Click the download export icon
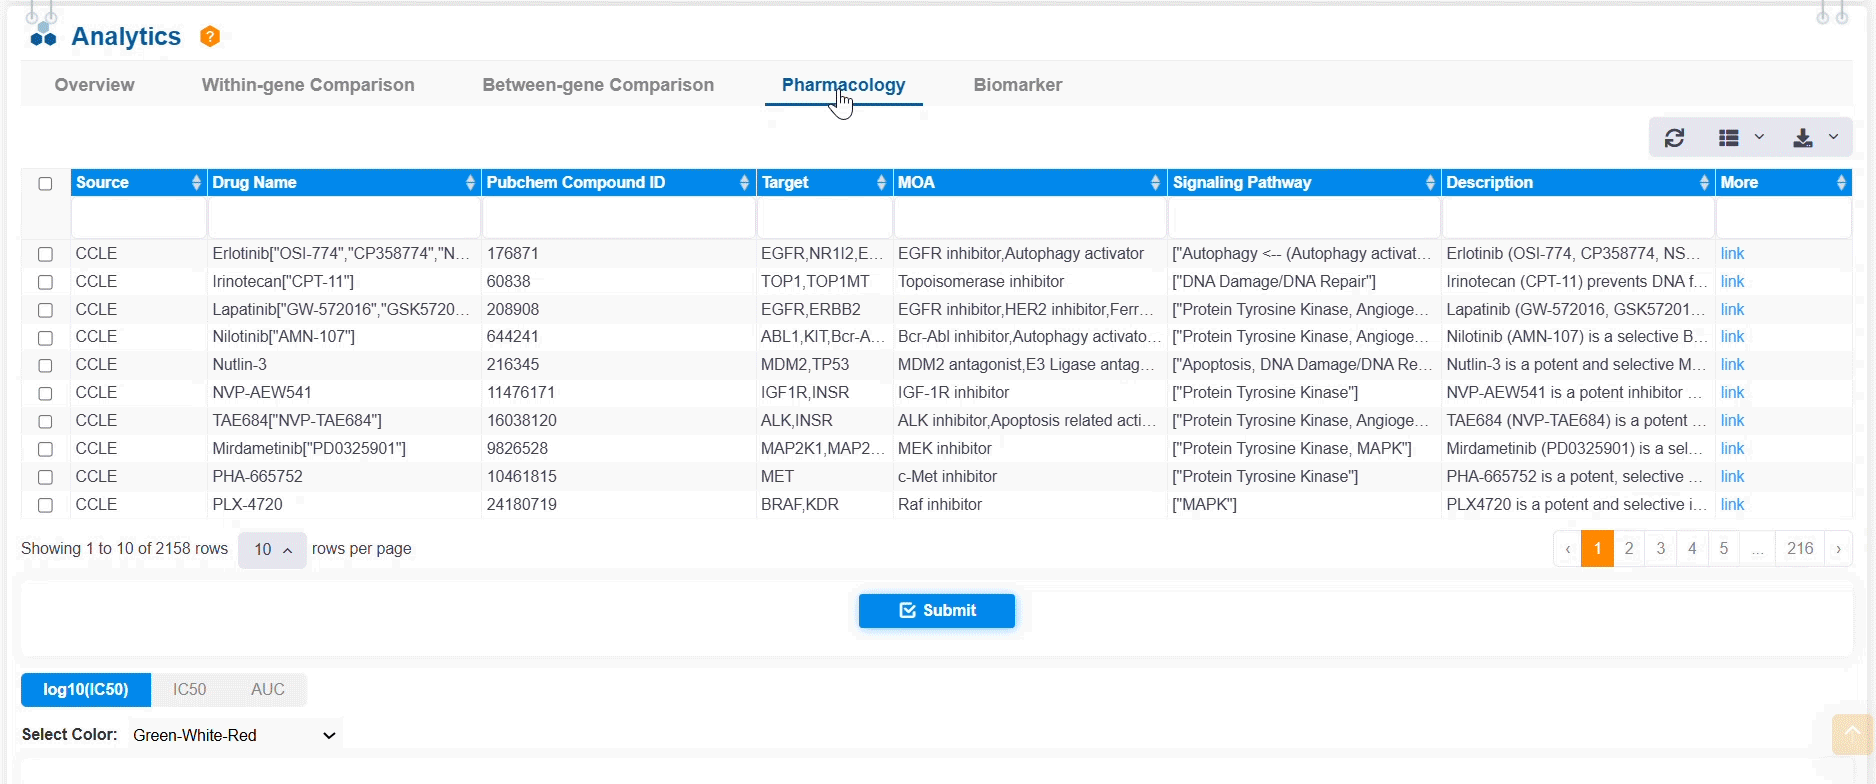The height and width of the screenshot is (784, 1876). pos(1802,138)
